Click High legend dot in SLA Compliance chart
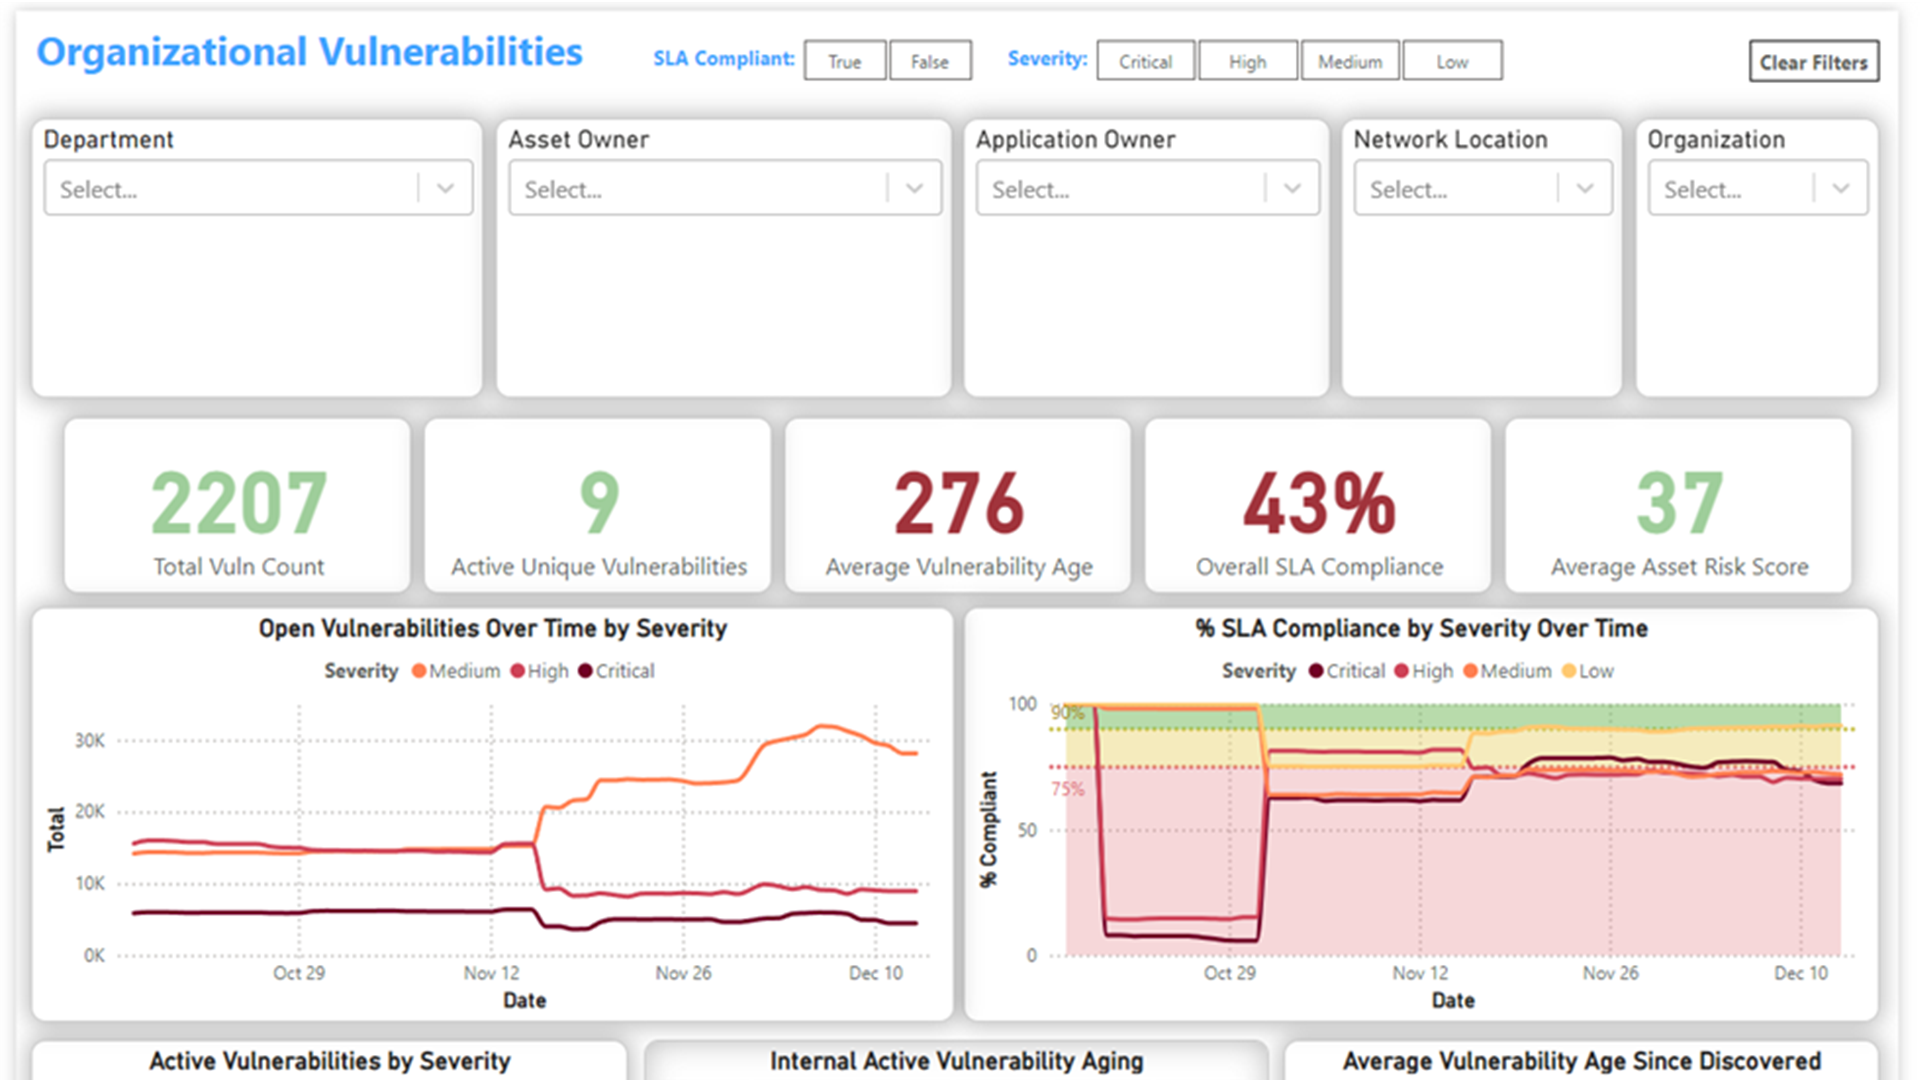The height and width of the screenshot is (1080, 1920). pos(1402,671)
